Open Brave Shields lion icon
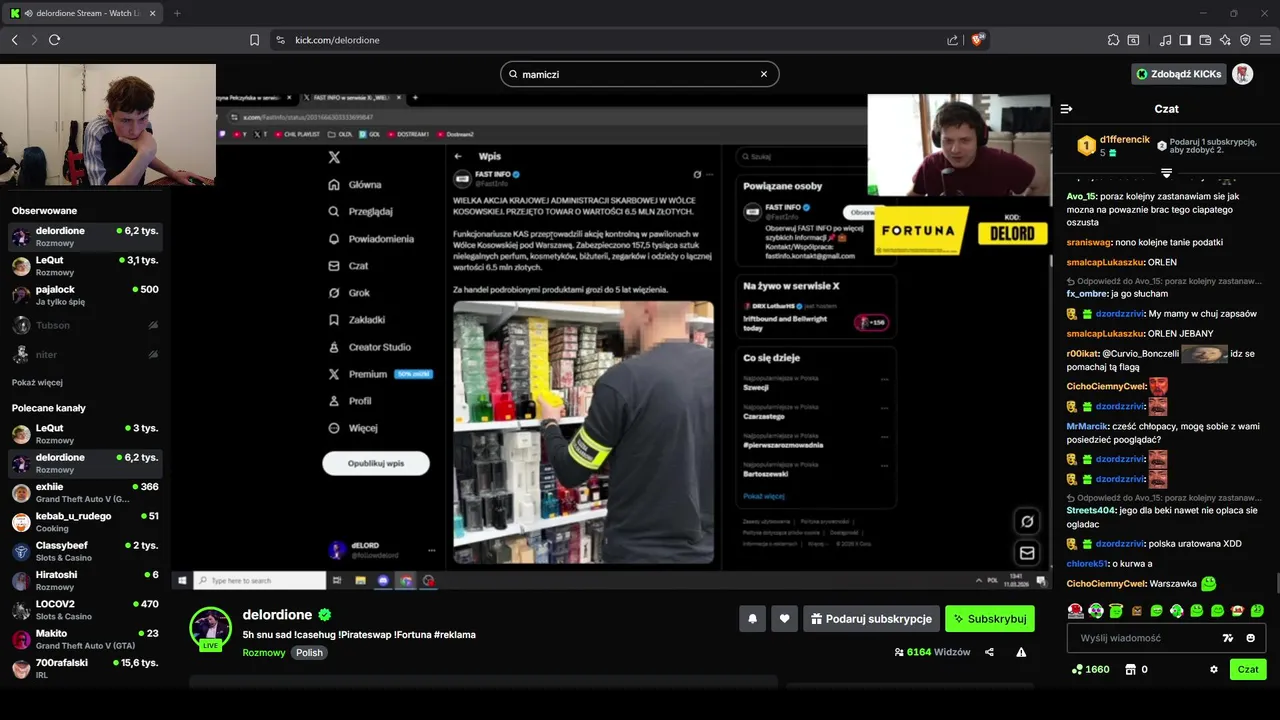This screenshot has height=720, width=1280. coord(978,40)
